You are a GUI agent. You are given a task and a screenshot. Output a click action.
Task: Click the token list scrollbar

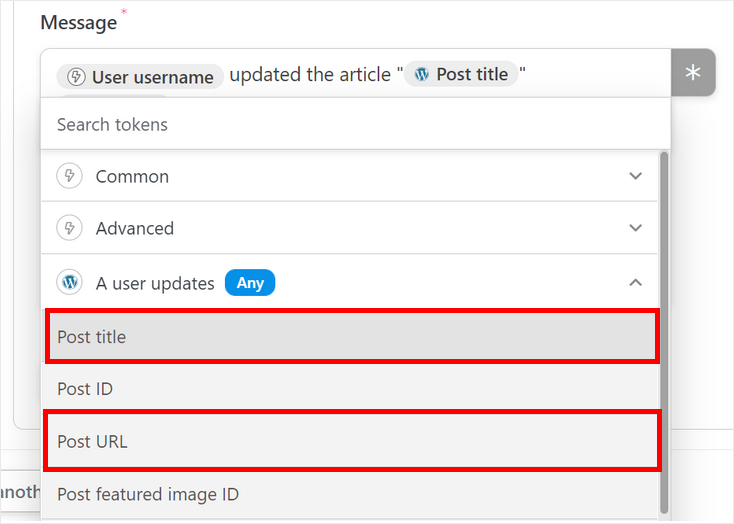click(665, 330)
